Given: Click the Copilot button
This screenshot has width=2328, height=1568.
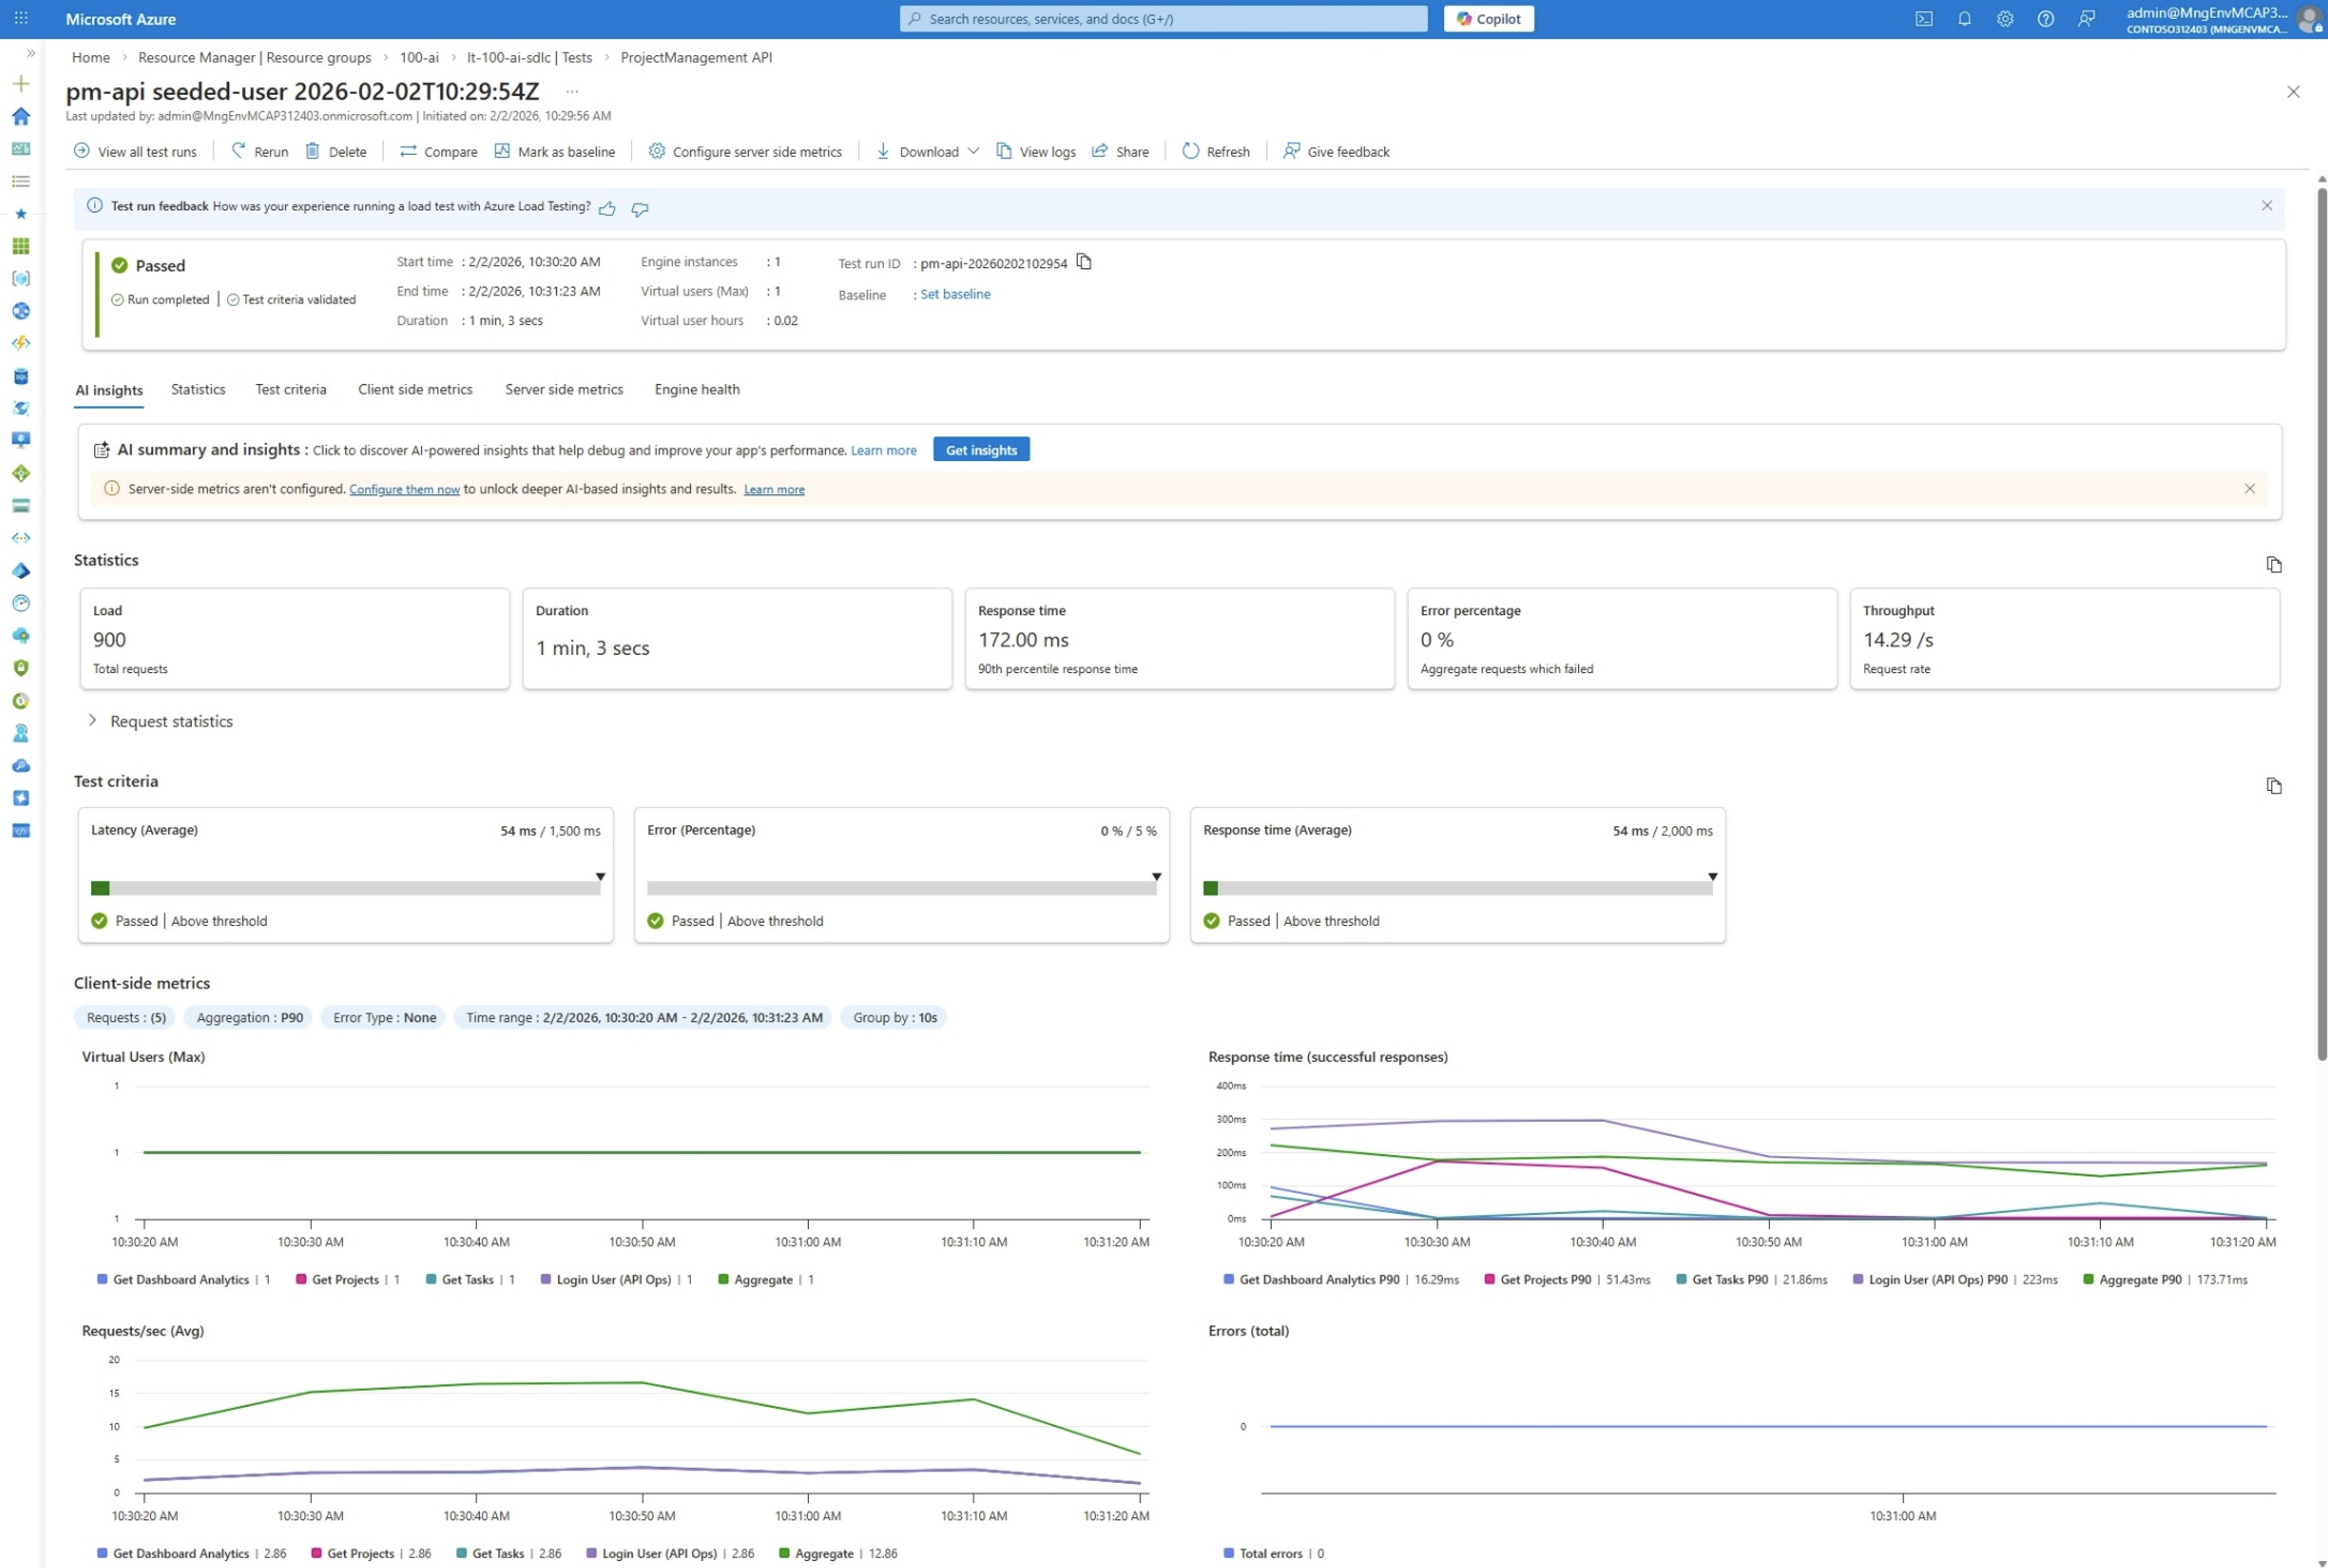Looking at the screenshot, I should 1488,18.
